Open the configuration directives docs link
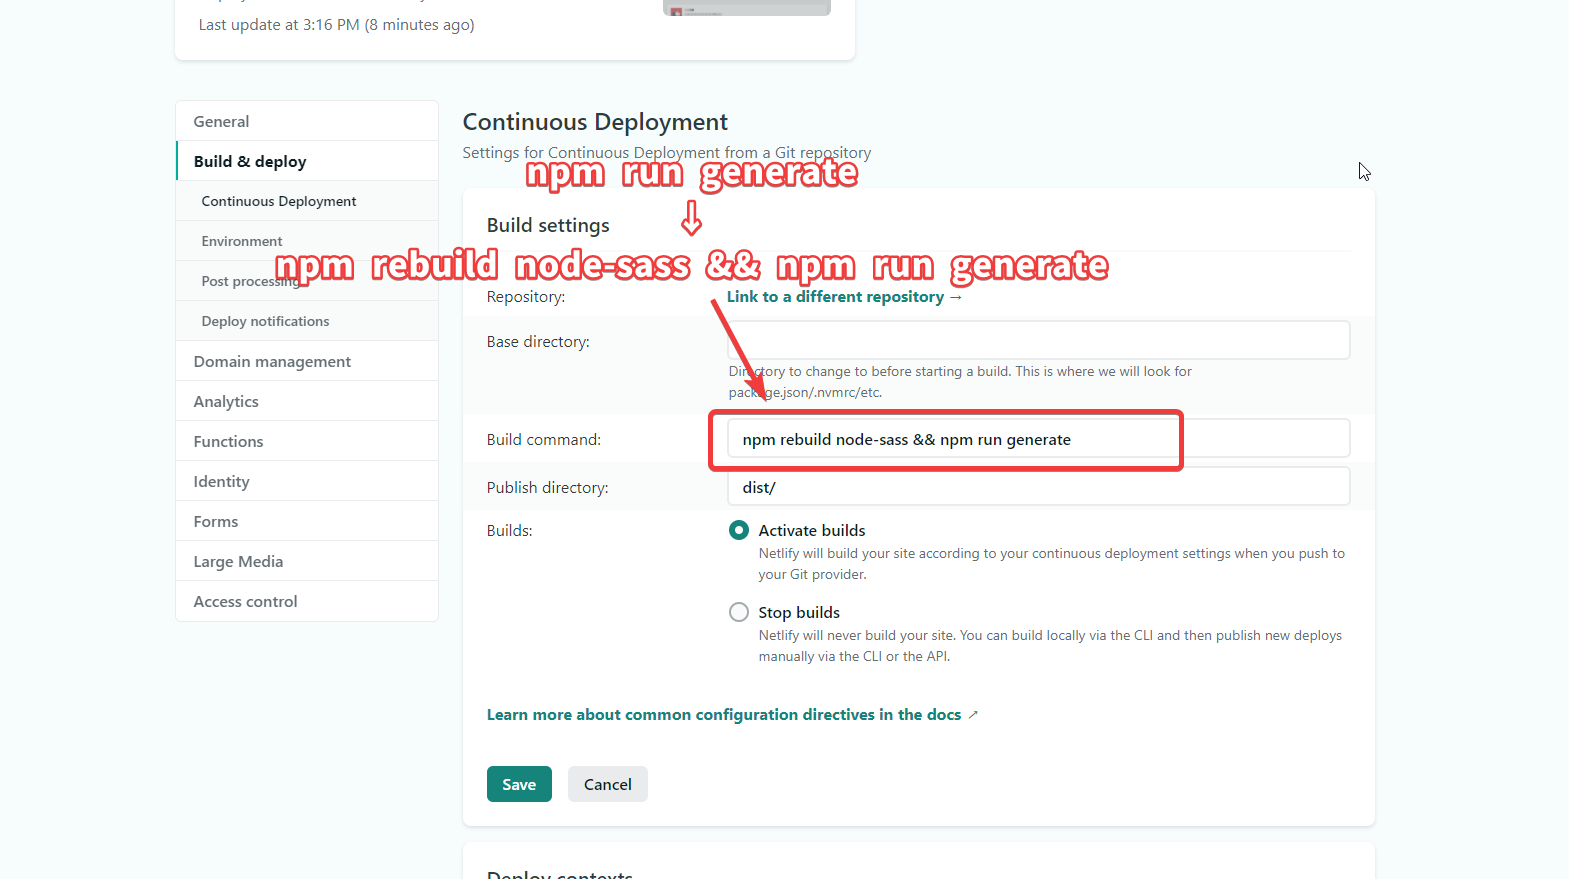 click(732, 715)
